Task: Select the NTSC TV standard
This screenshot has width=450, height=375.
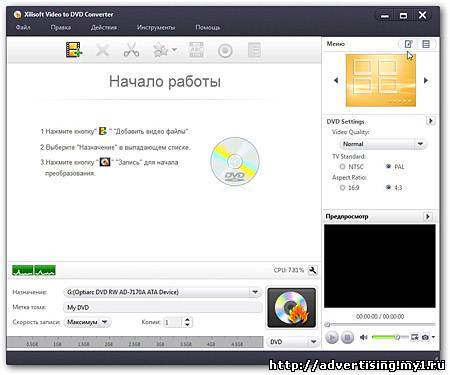Action: coord(342,166)
